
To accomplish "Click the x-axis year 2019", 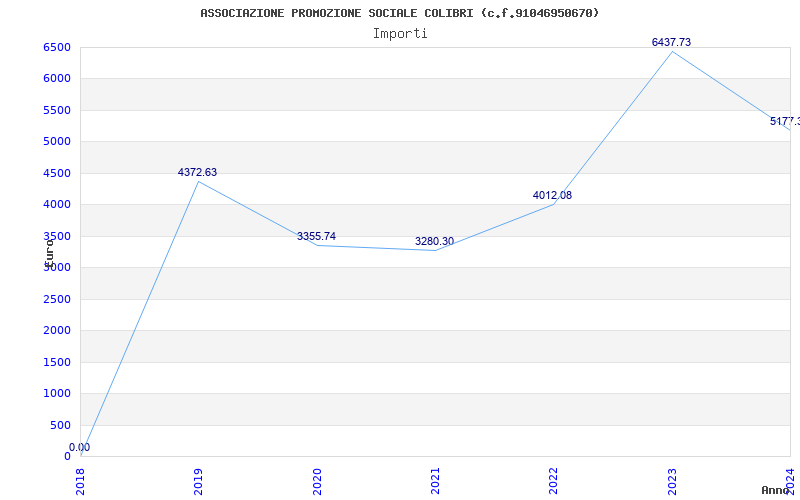I will pos(198,481).
